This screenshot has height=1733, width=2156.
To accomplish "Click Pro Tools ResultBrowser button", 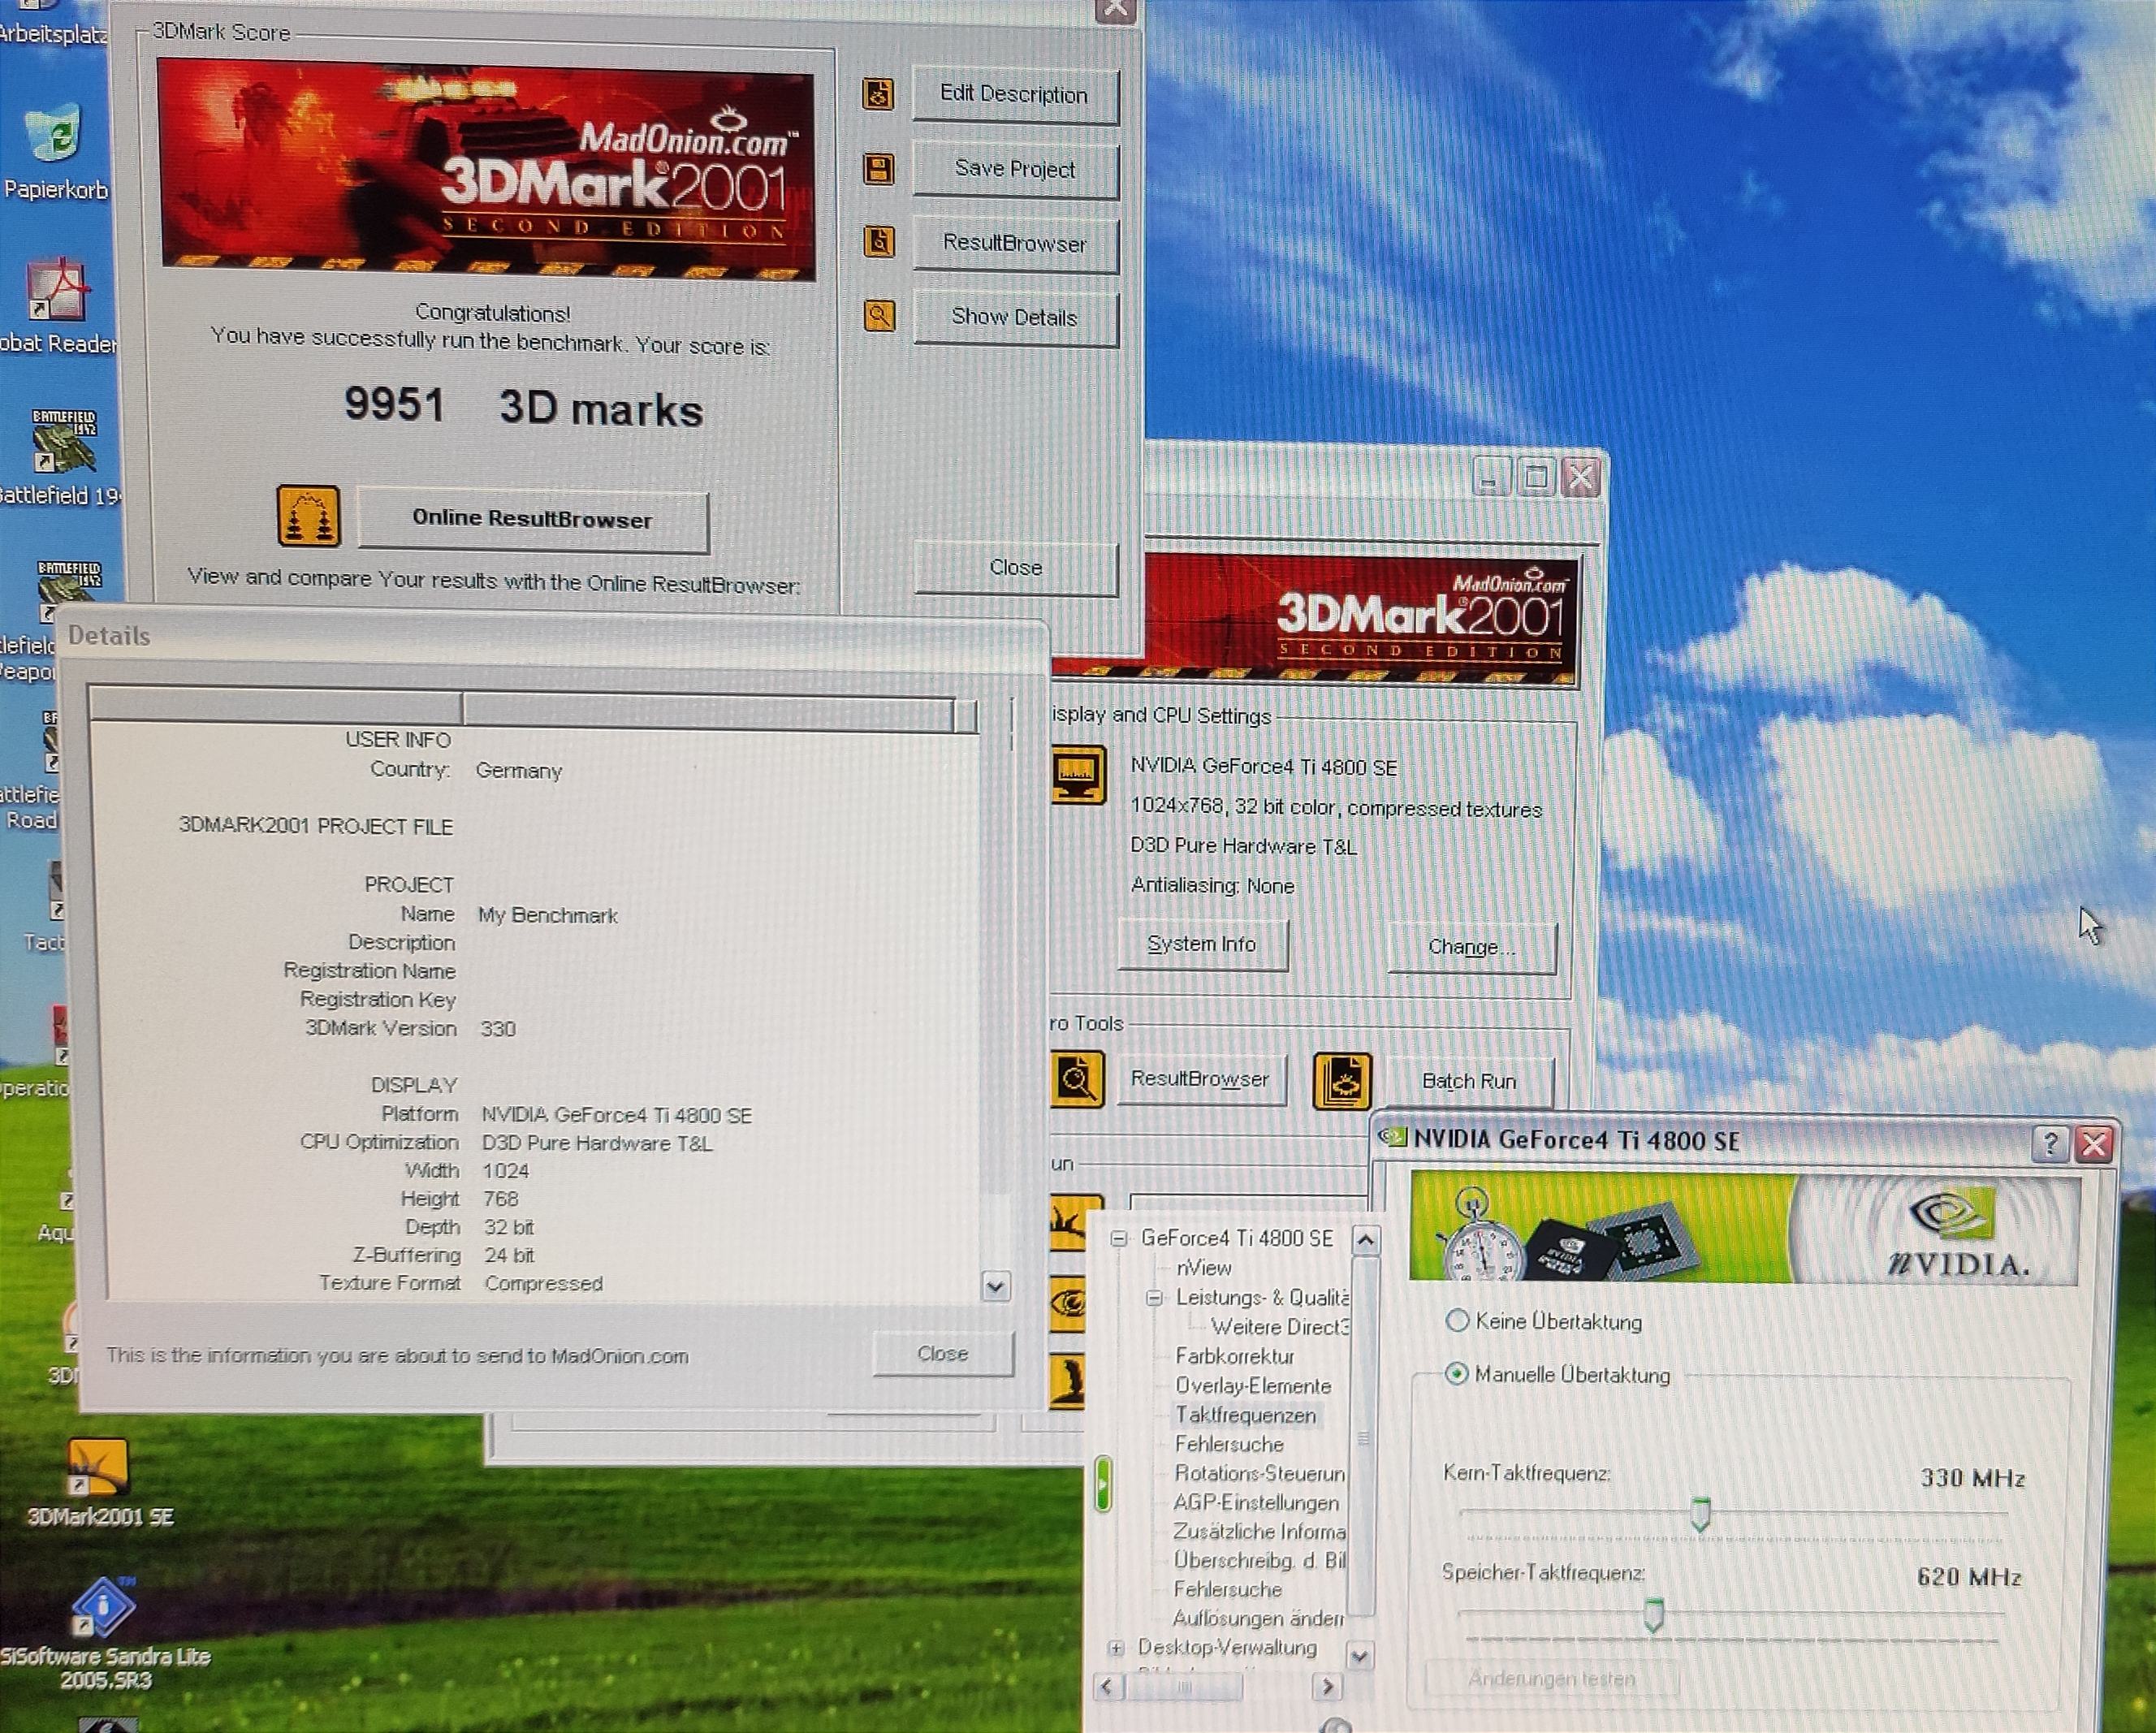I will [x=1200, y=1079].
